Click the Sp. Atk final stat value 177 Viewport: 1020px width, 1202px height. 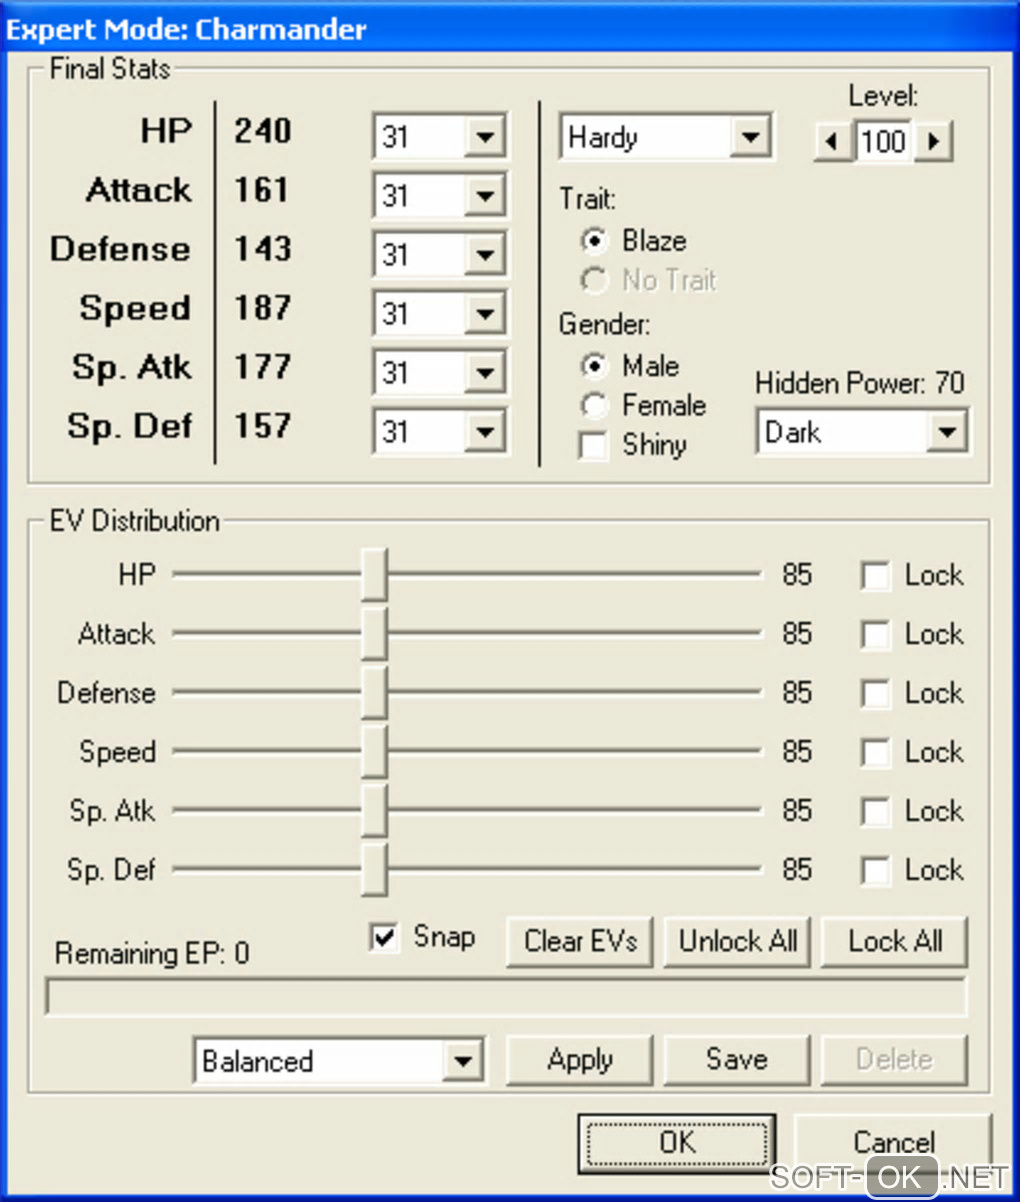point(262,367)
